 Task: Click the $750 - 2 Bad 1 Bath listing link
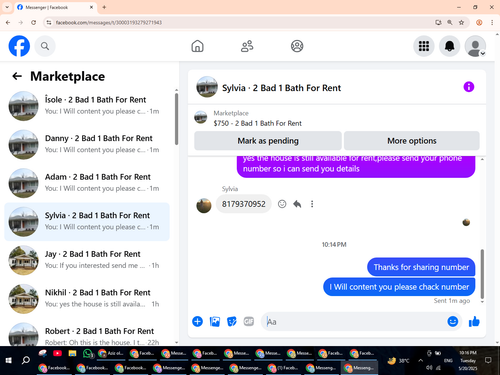pyautogui.click(x=257, y=123)
